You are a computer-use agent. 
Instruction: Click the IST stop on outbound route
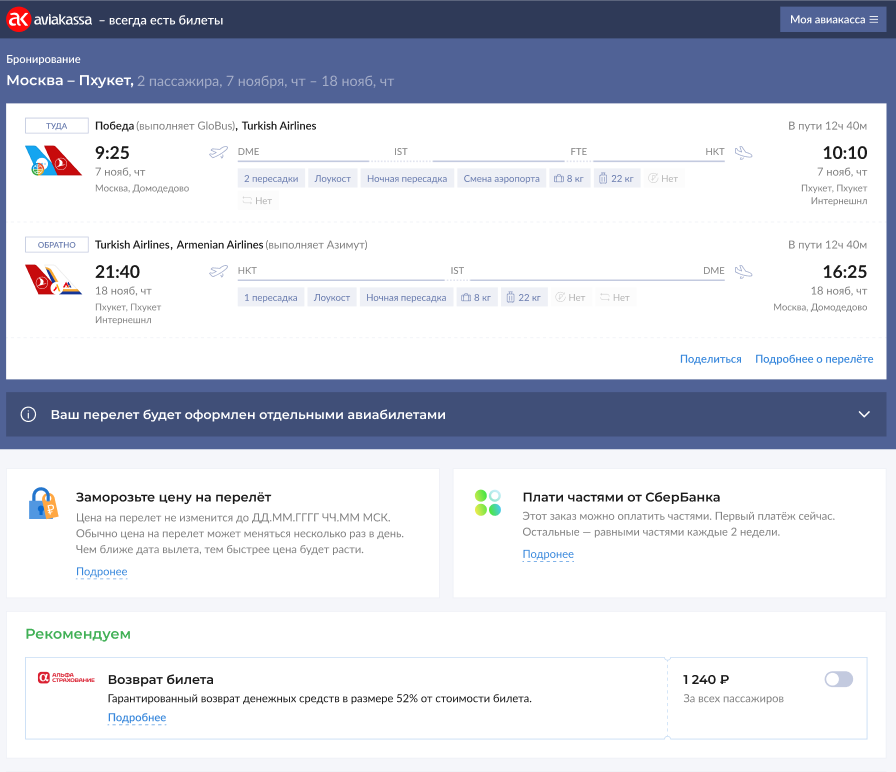click(x=401, y=151)
